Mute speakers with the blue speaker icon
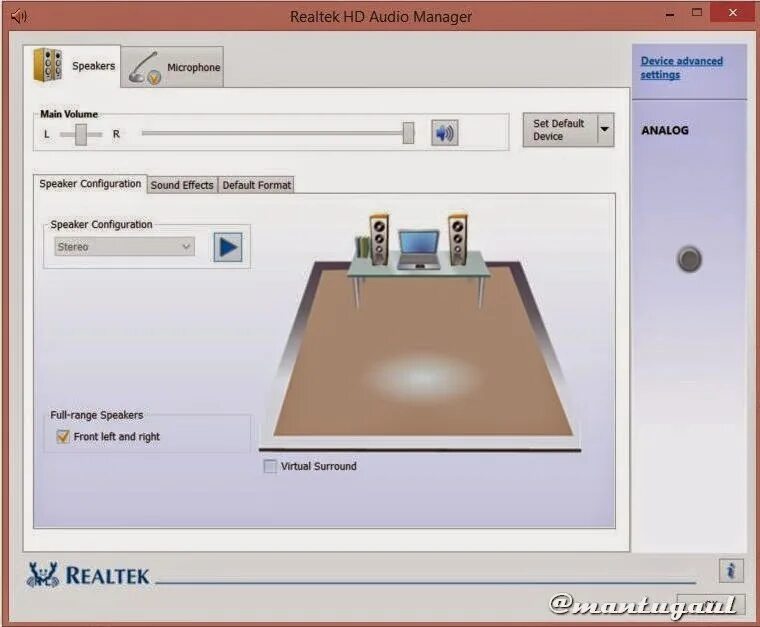760x627 pixels. (444, 133)
